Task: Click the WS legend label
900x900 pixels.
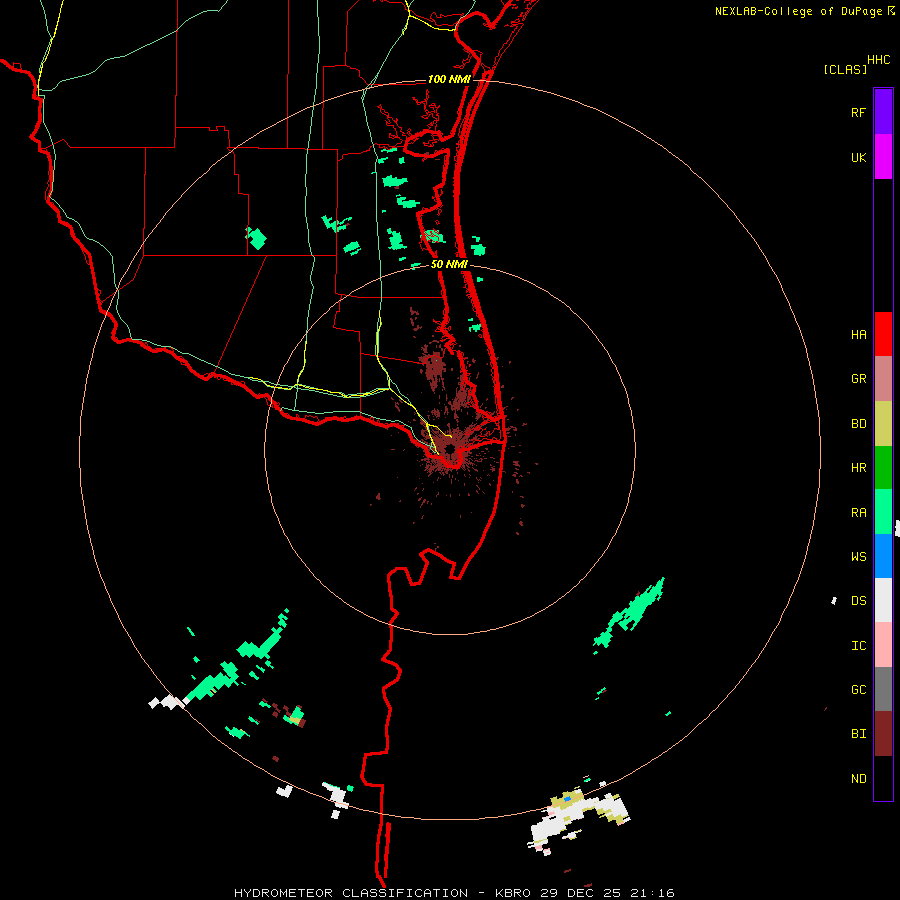Action: [x=858, y=557]
